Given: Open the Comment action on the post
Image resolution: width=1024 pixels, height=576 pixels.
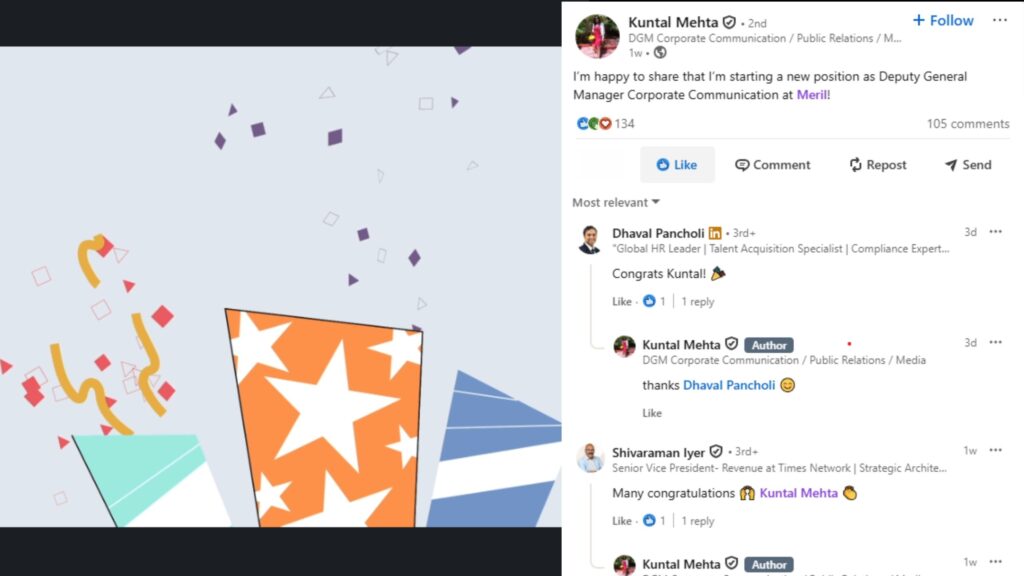Looking at the screenshot, I should (773, 165).
